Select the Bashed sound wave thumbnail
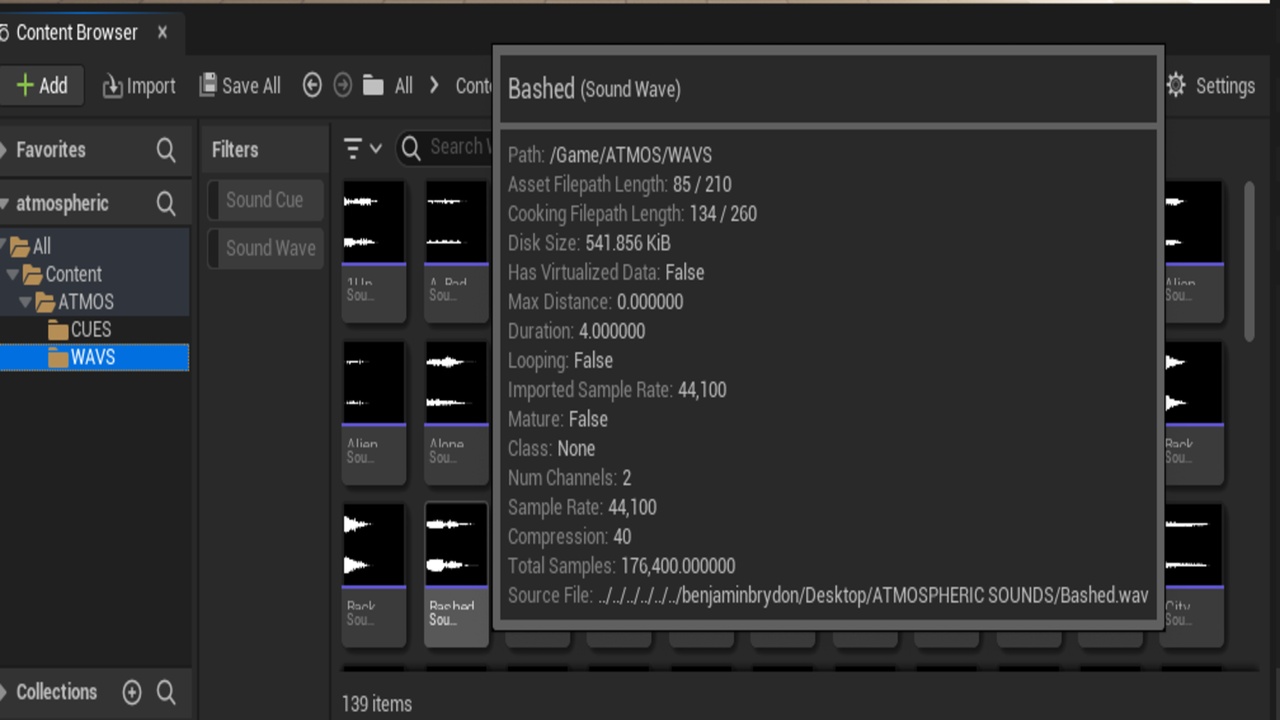The image size is (1280, 720). click(x=456, y=575)
